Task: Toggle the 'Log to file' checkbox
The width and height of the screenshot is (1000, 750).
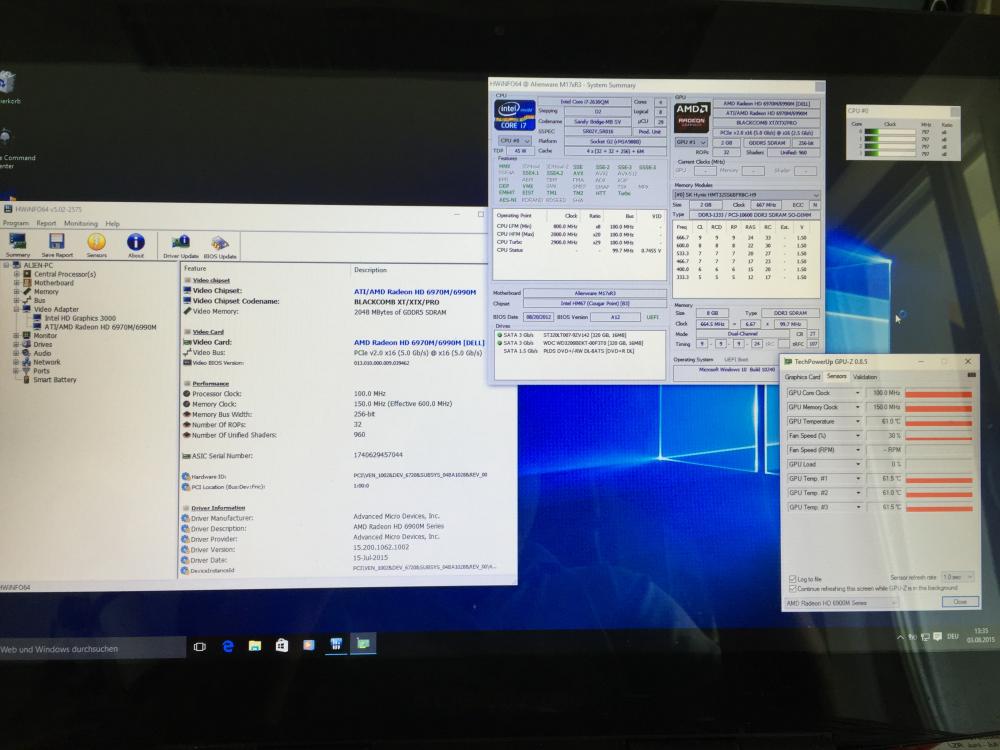Action: click(792, 579)
